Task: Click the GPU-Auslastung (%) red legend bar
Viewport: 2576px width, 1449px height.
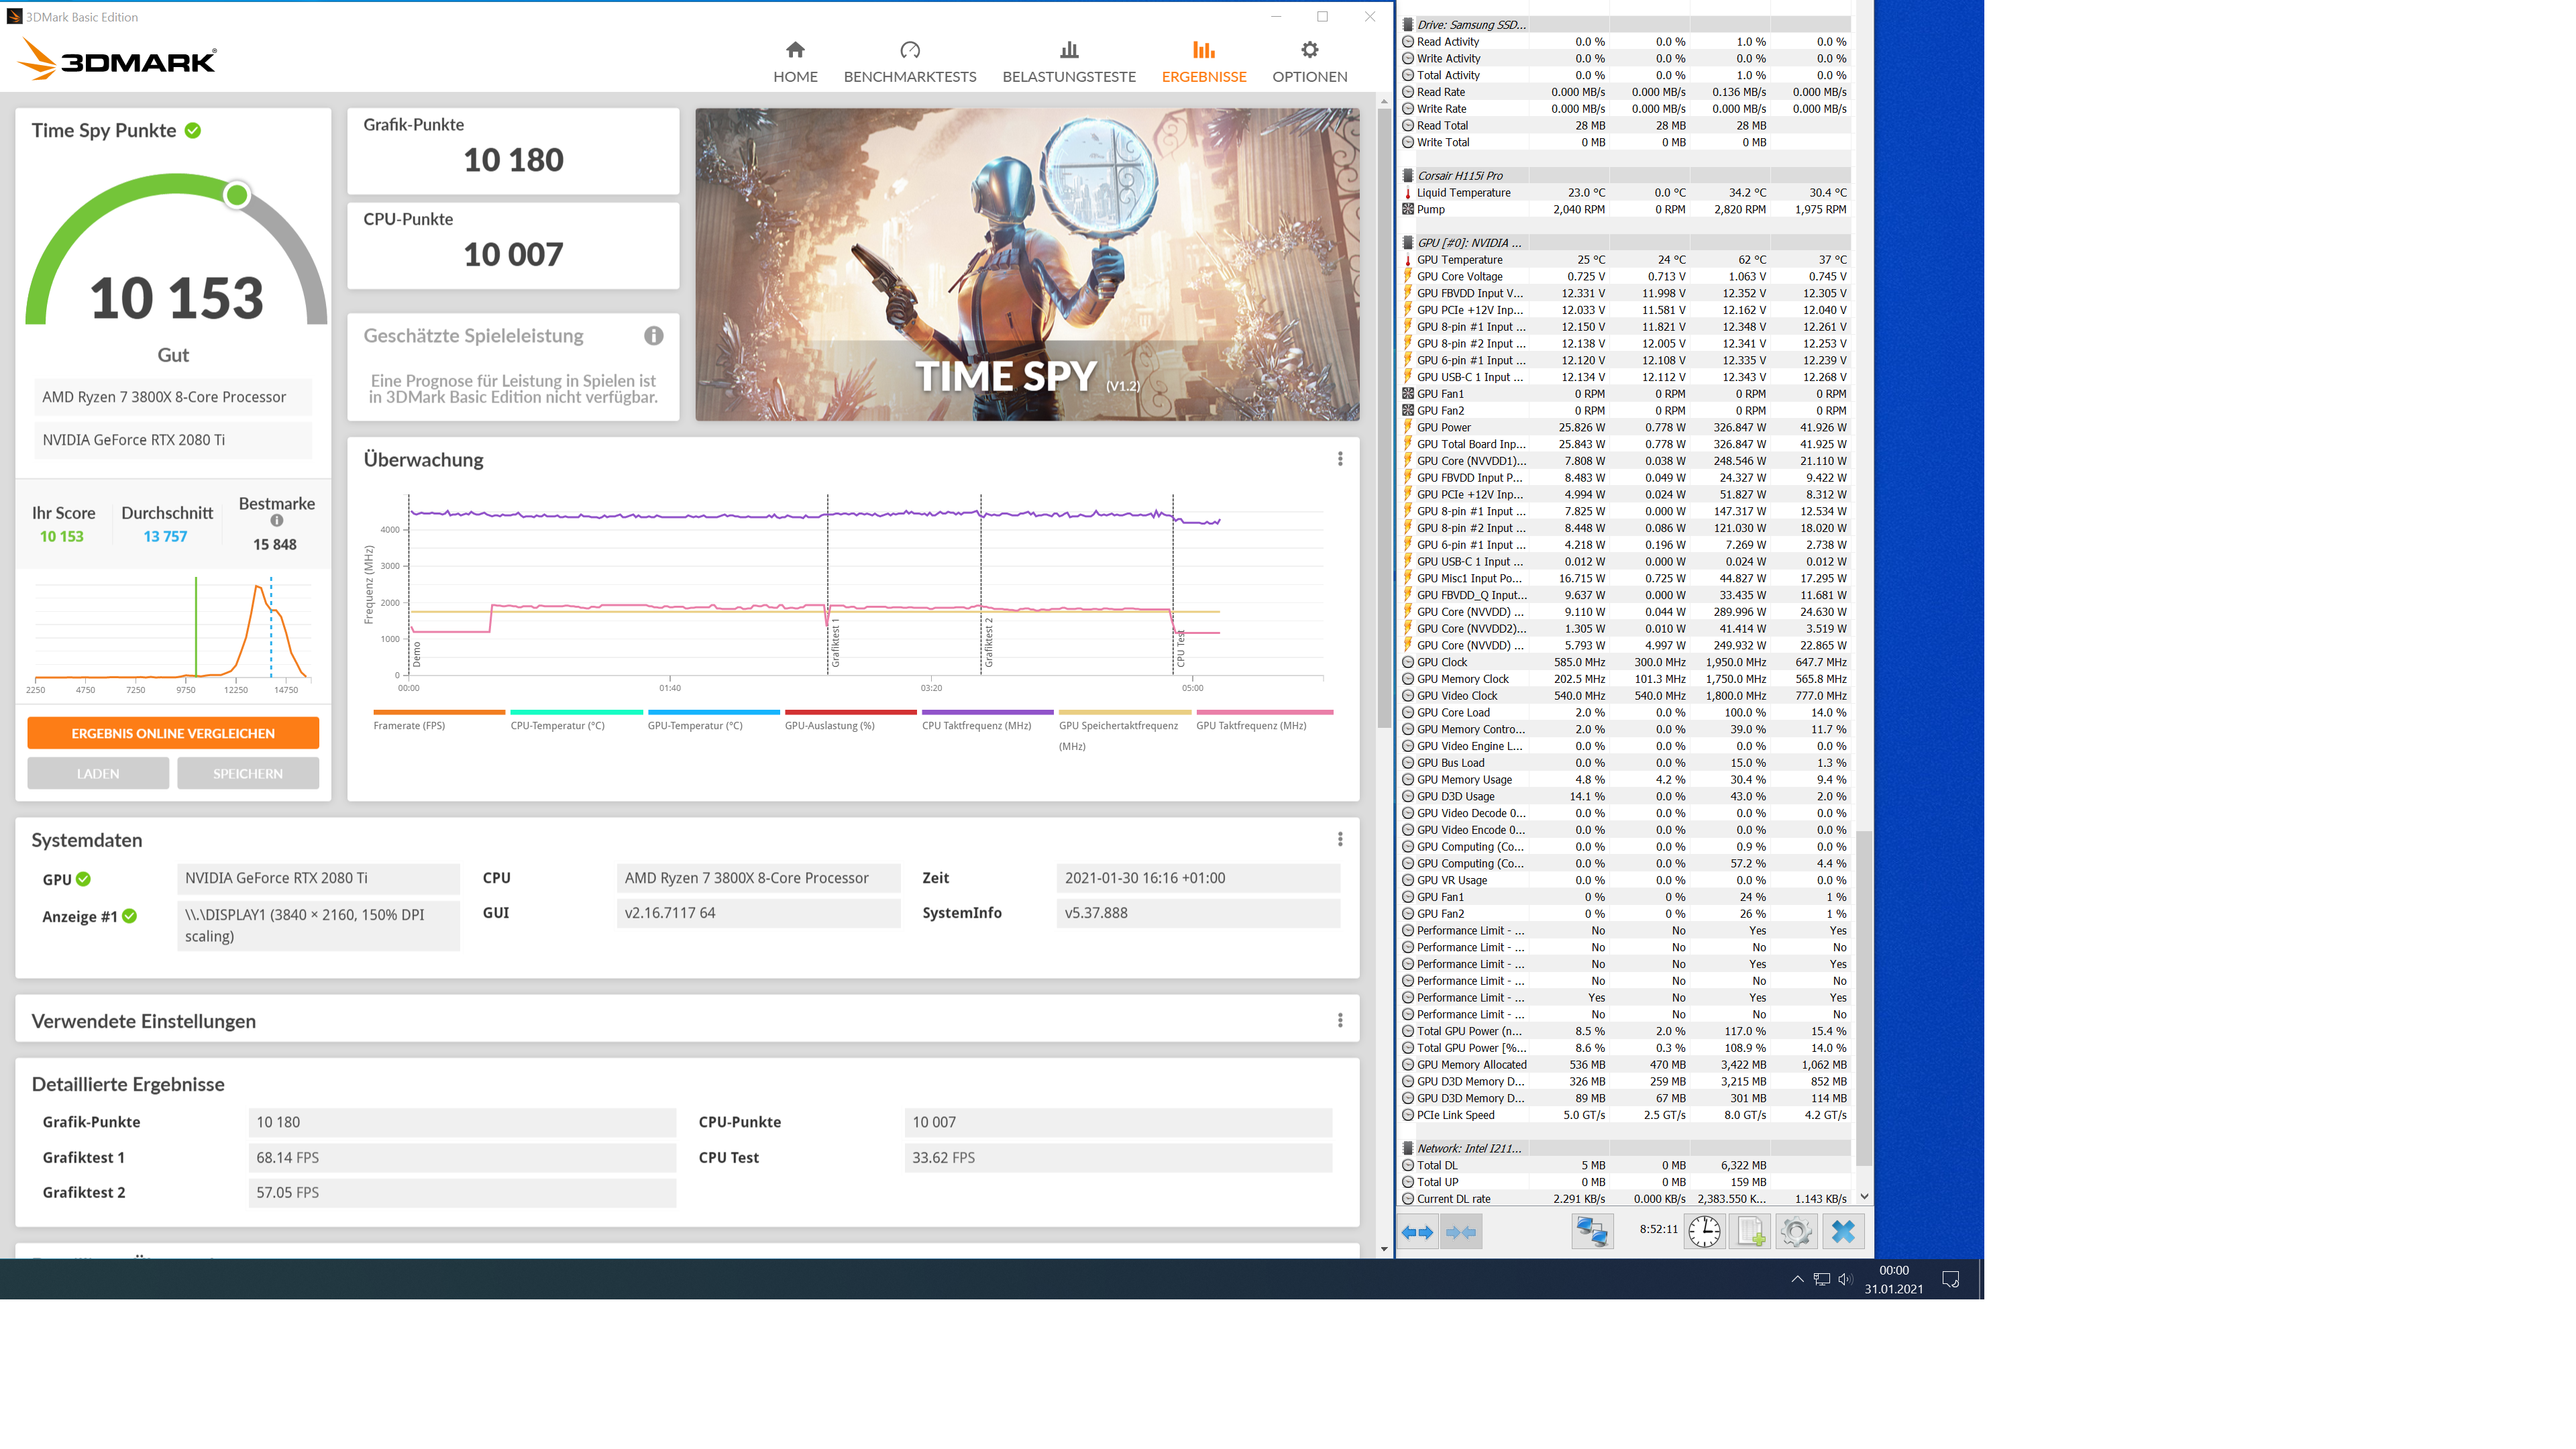Action: click(851, 712)
